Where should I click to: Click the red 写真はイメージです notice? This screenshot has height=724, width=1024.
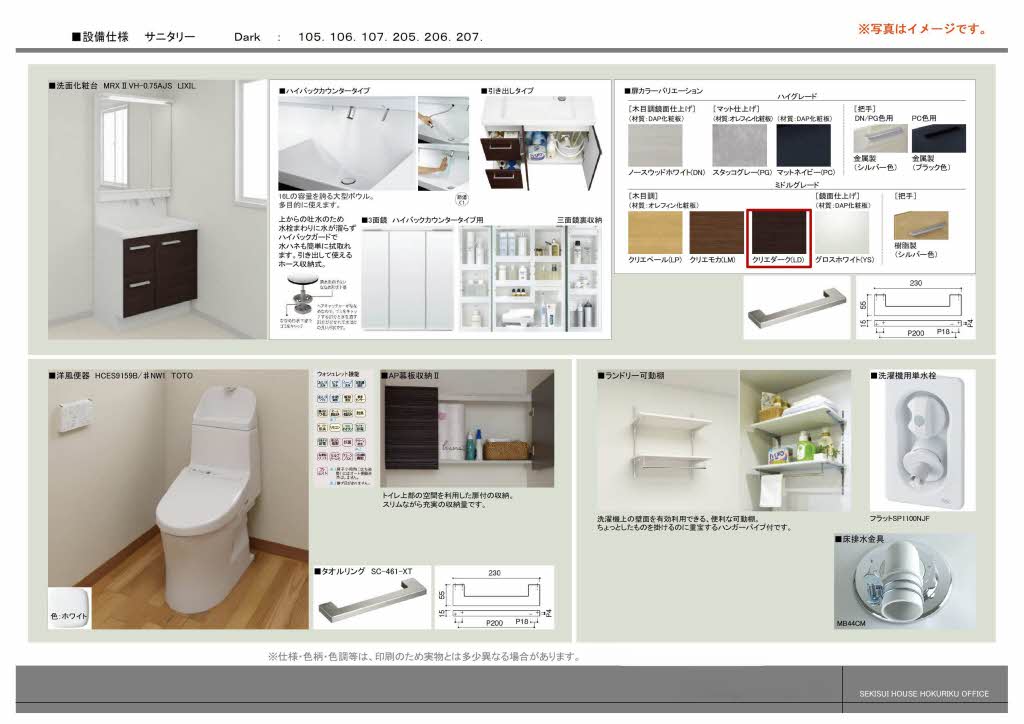point(921,30)
